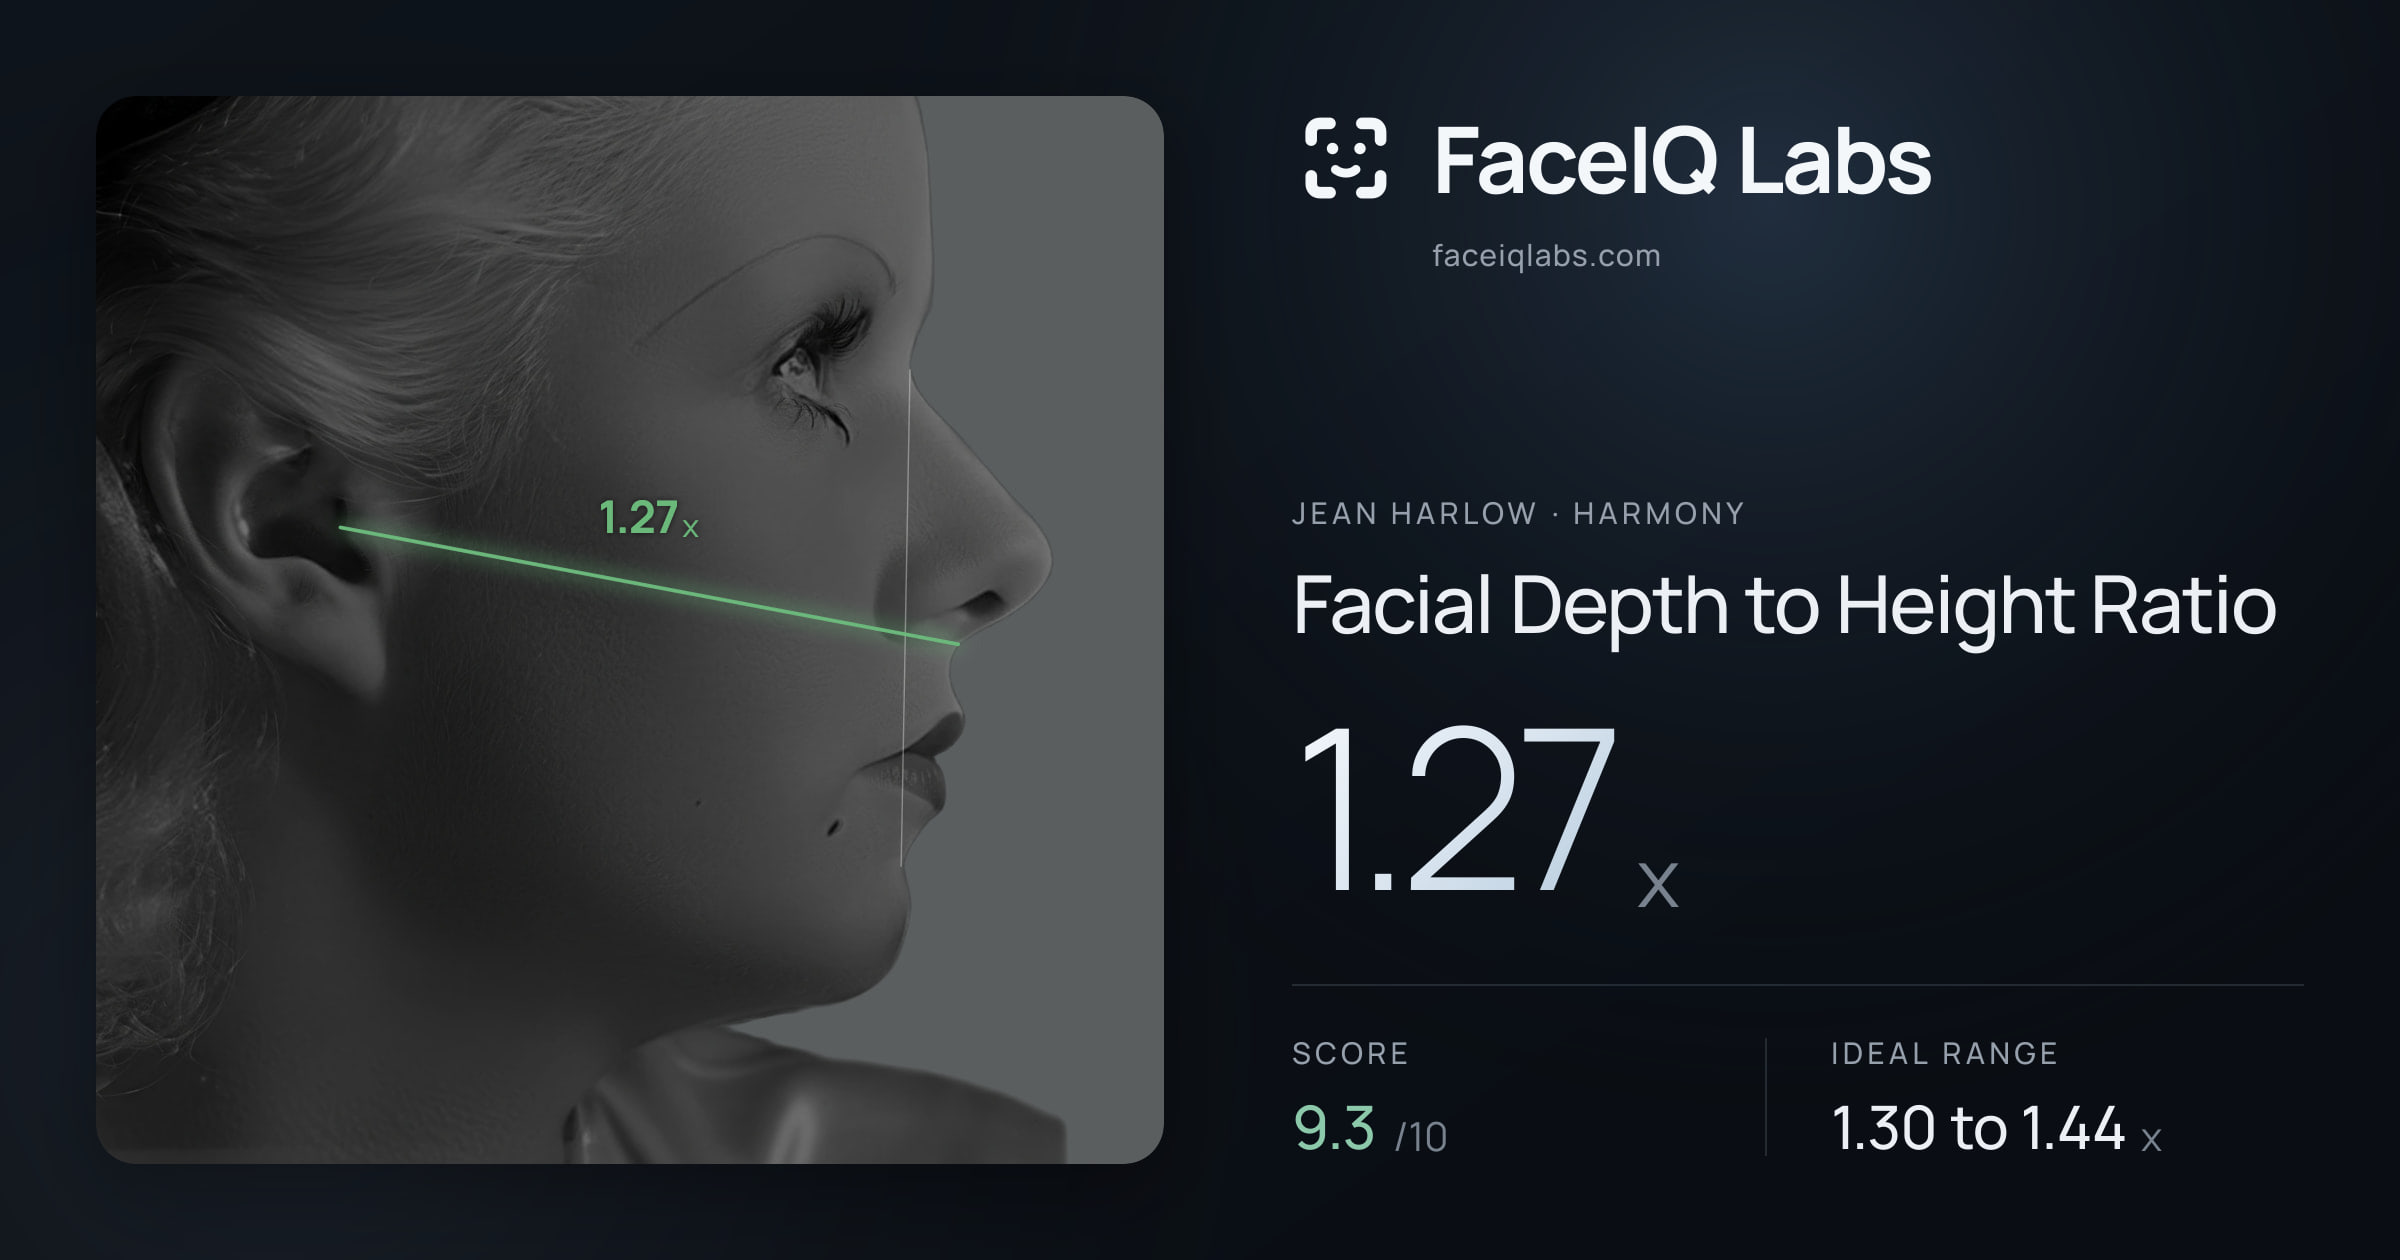Click the 9.3 /10 score value

click(x=1370, y=1130)
